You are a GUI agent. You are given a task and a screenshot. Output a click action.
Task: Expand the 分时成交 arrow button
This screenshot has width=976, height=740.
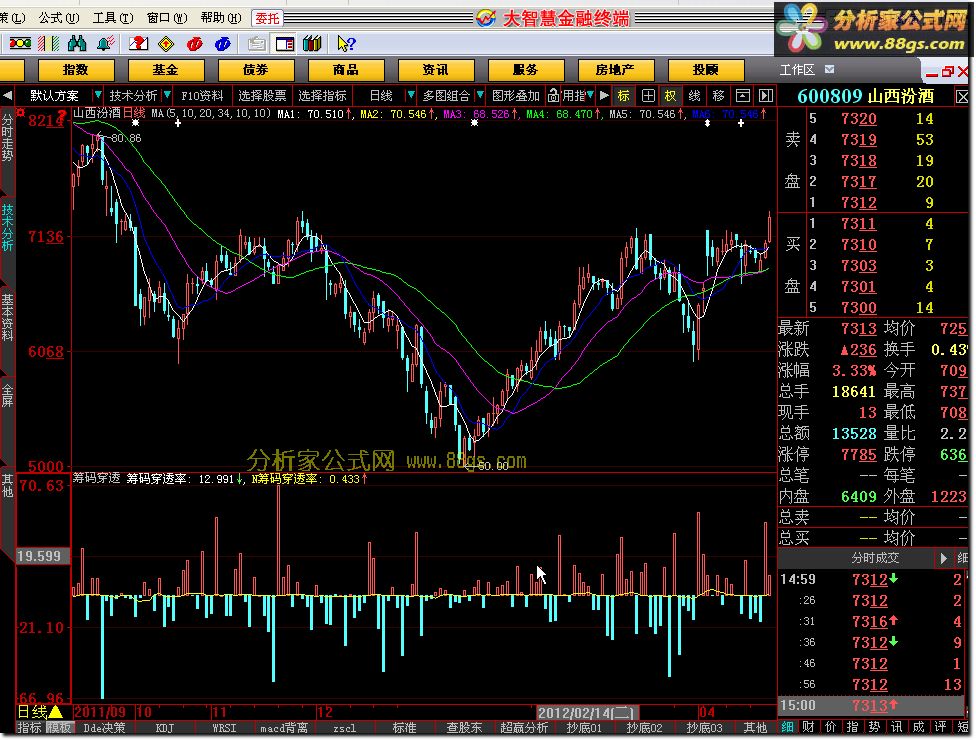(x=943, y=558)
